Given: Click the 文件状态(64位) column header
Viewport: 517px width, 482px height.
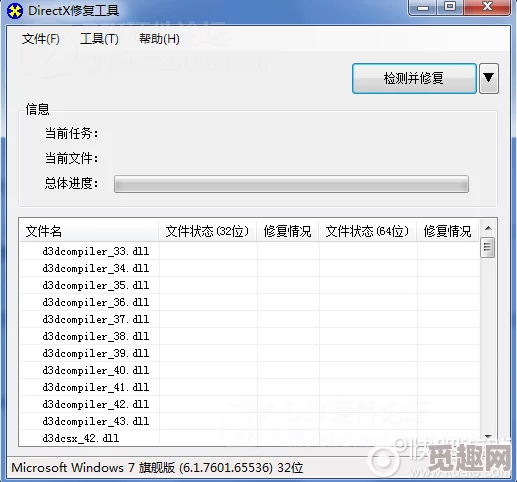Looking at the screenshot, I should (367, 231).
